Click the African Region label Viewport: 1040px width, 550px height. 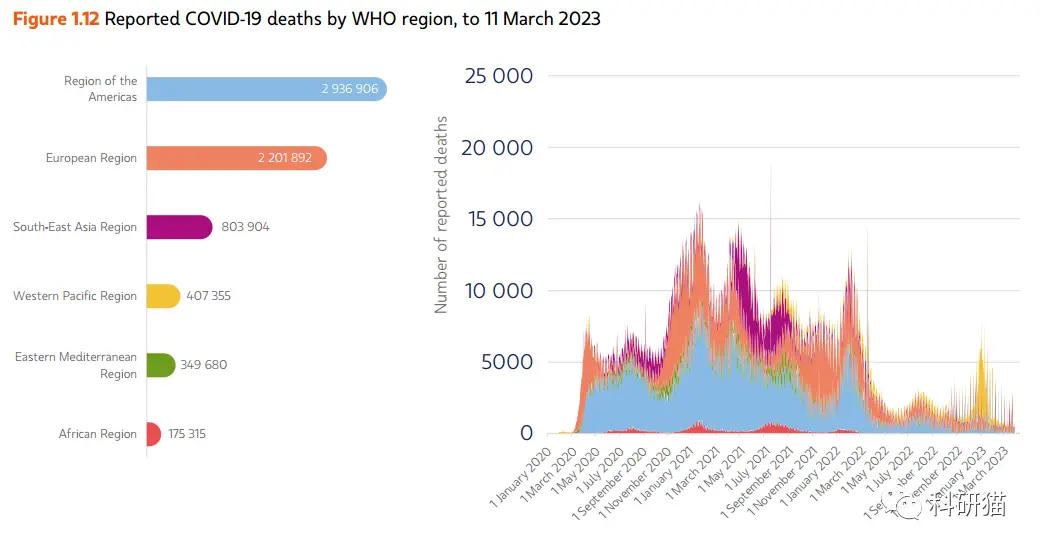pyautogui.click(x=98, y=434)
